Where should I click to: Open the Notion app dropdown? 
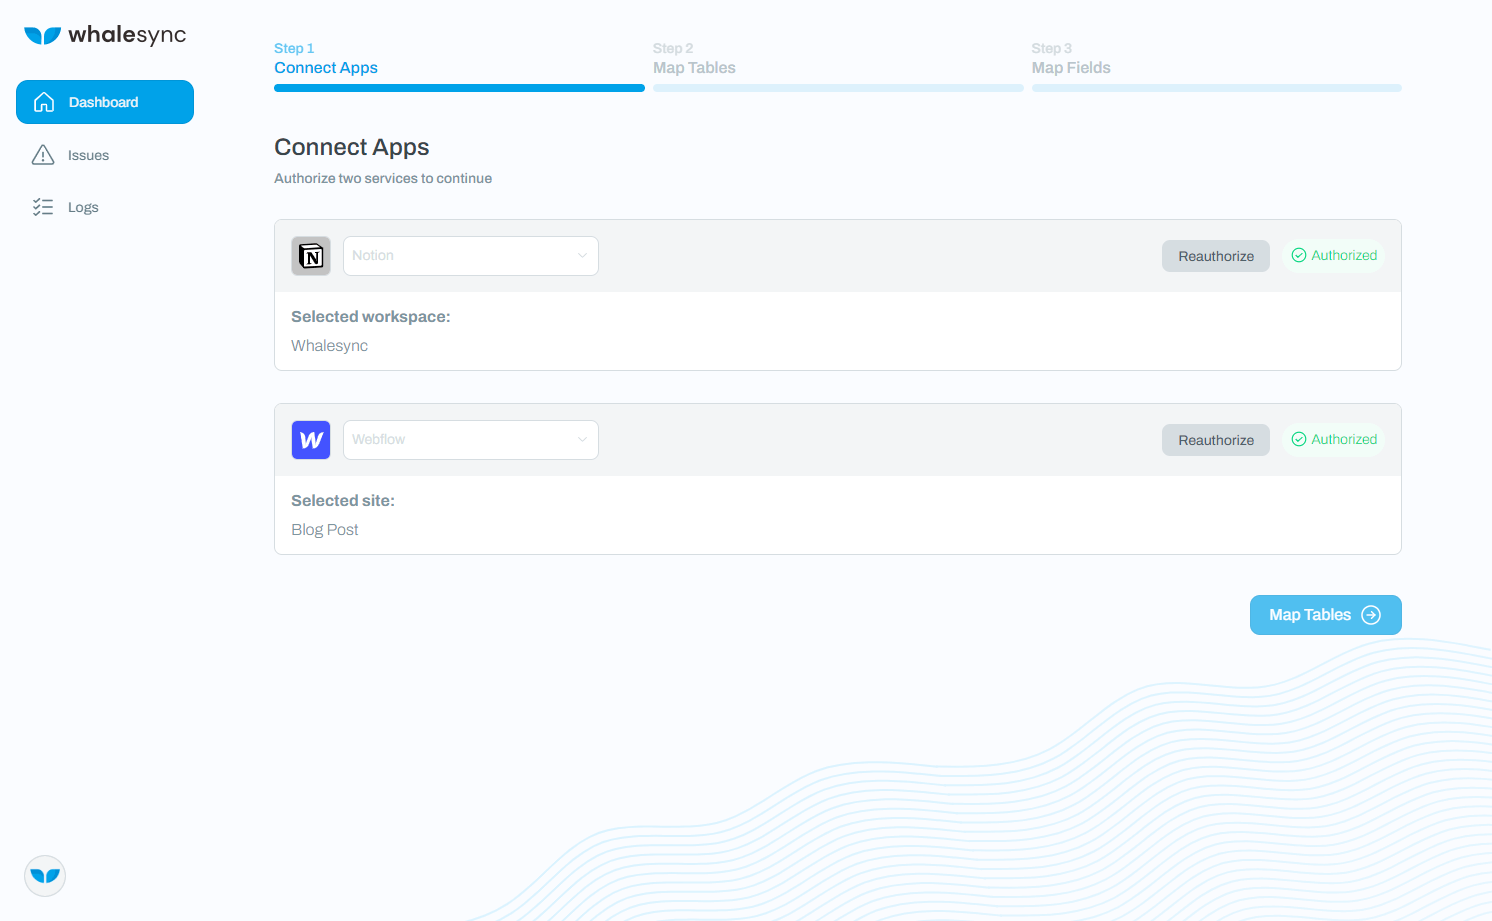click(471, 256)
